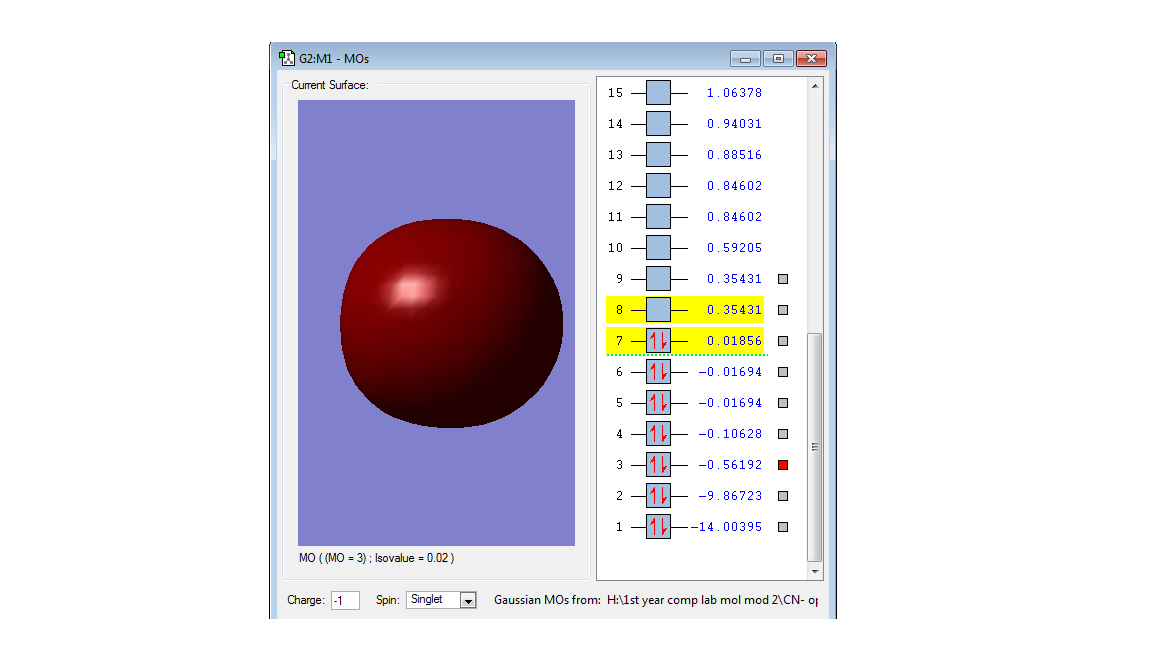Select the occupancy box of orbital 11

click(658, 217)
